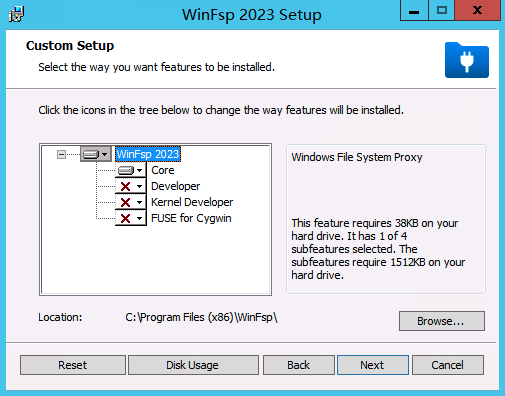Open FUSE for Cygwin install dropdown

point(131,218)
